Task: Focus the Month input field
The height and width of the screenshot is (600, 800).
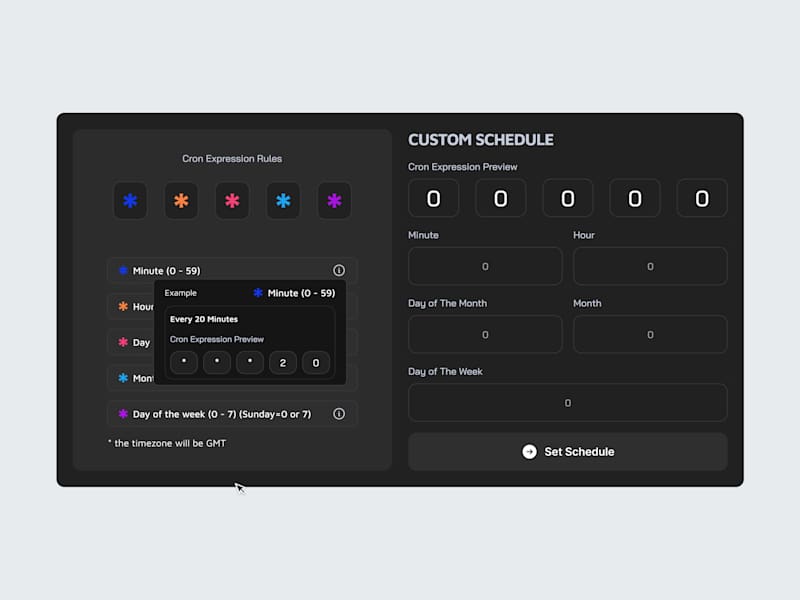Action: 650,334
